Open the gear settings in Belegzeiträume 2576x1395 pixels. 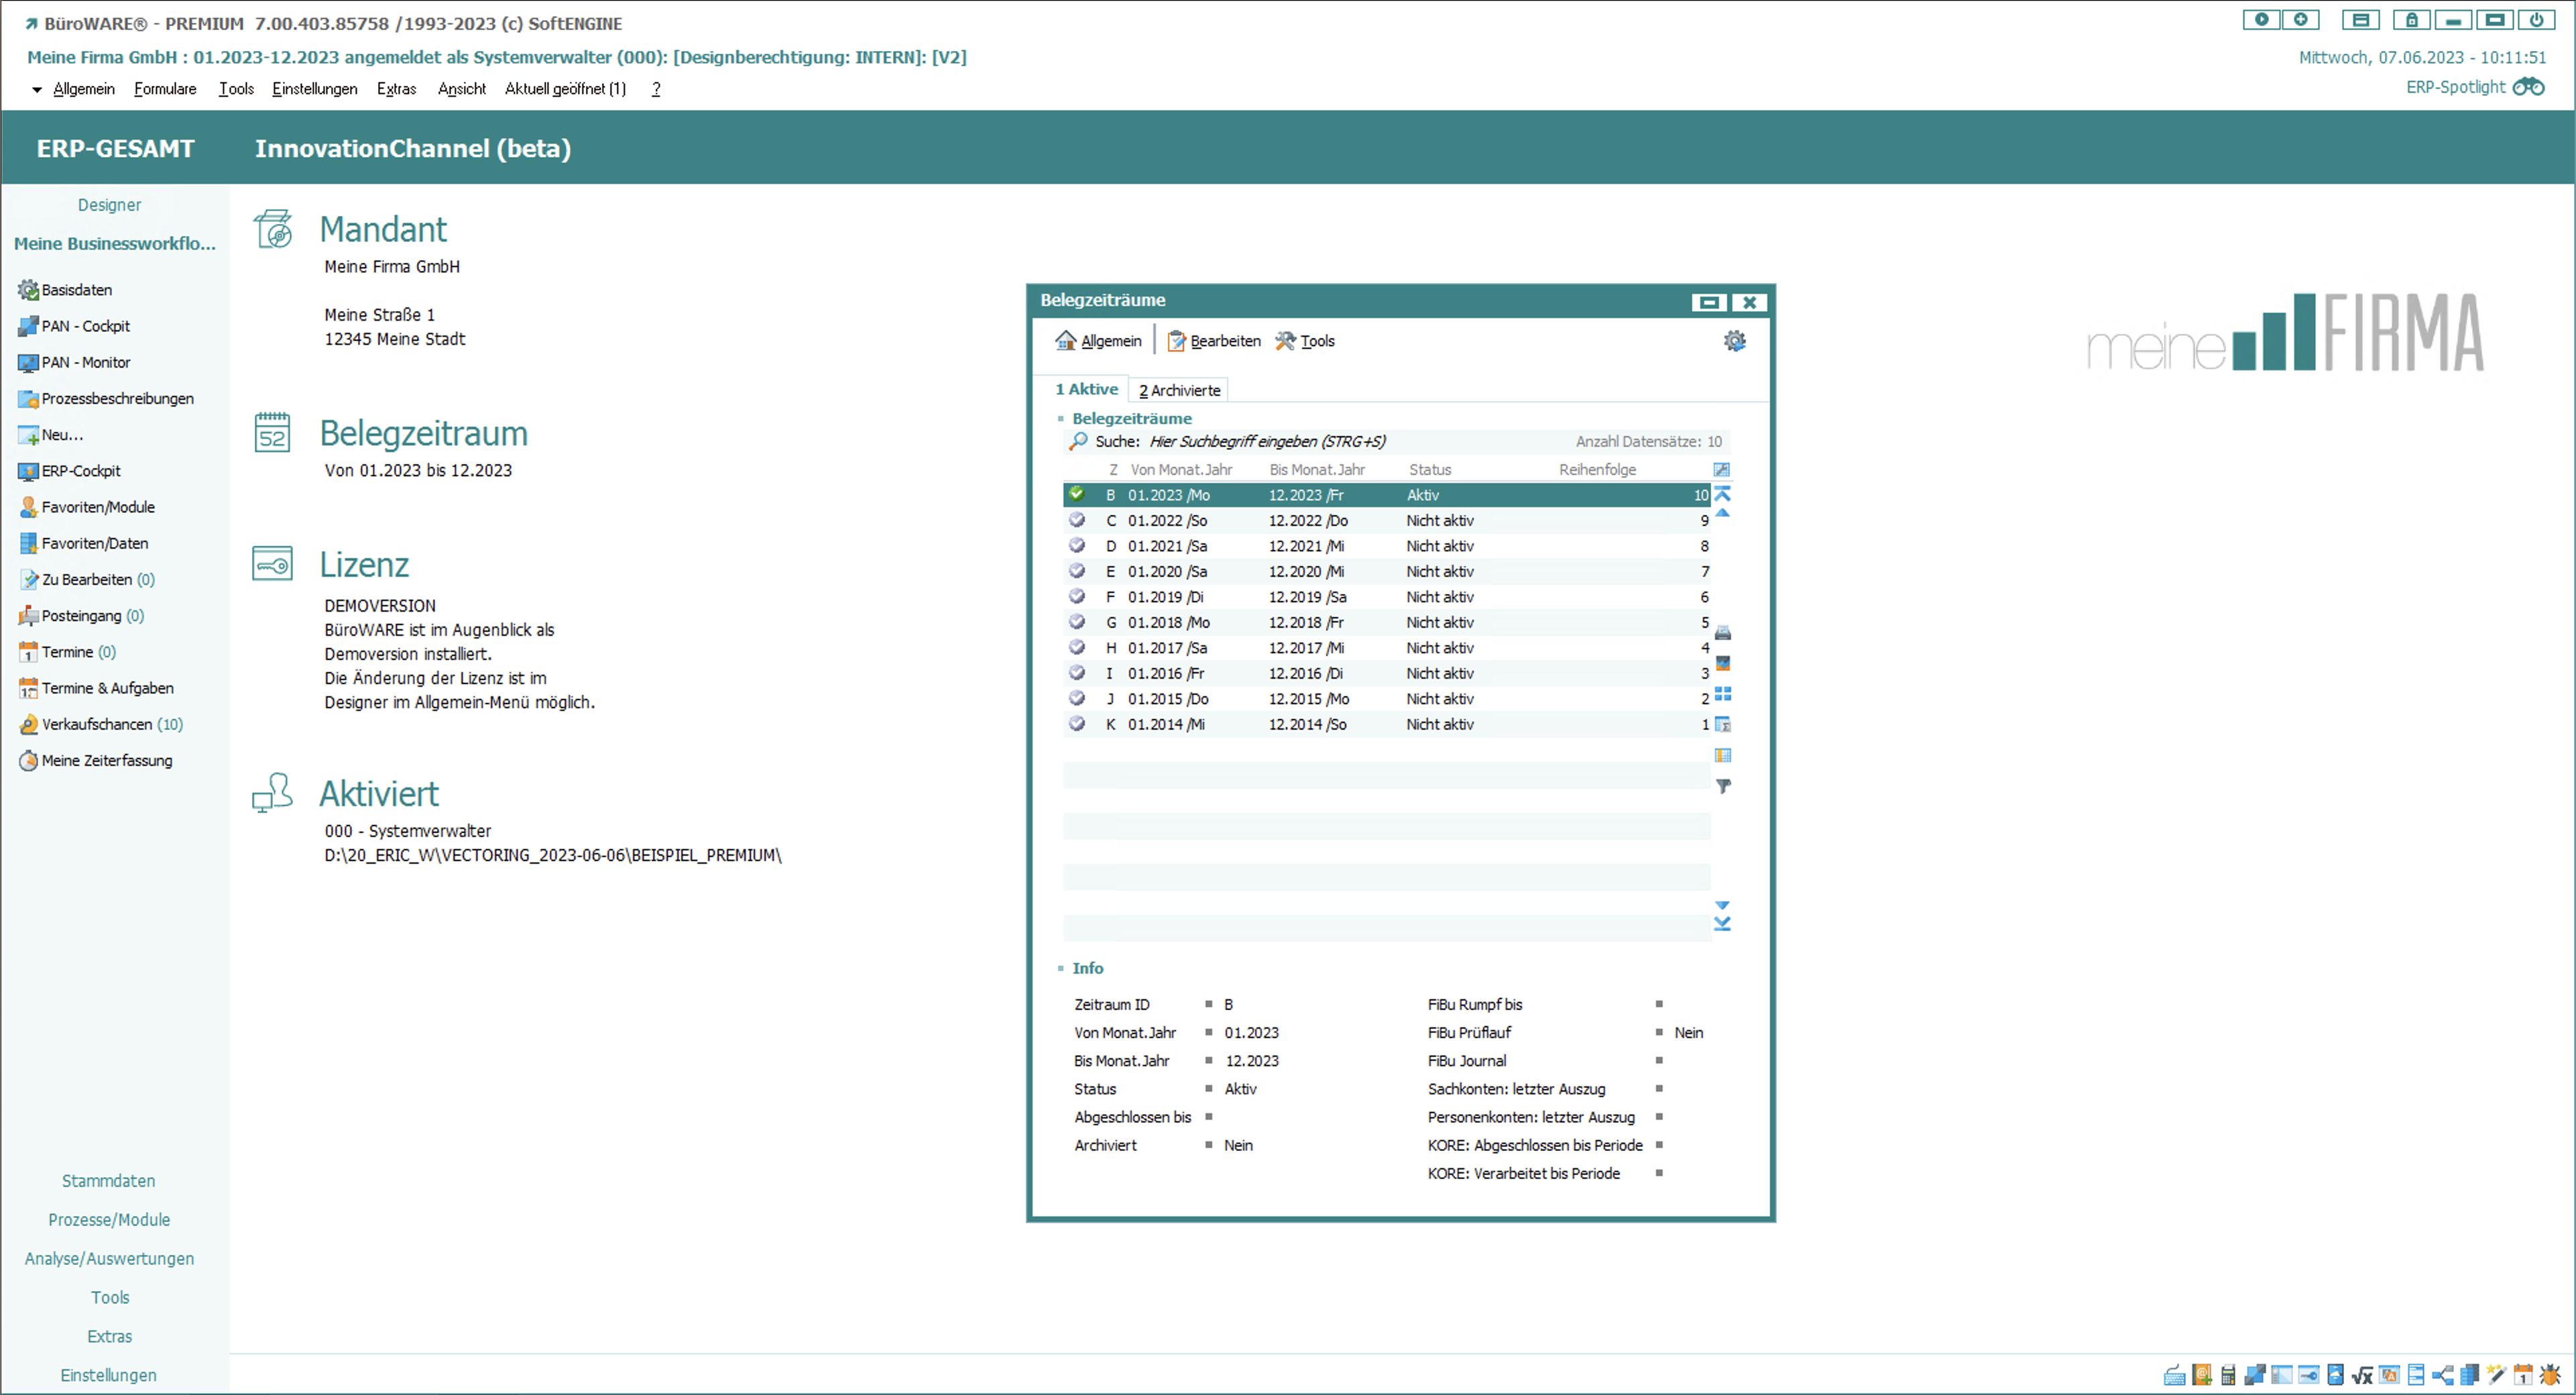click(x=1734, y=341)
